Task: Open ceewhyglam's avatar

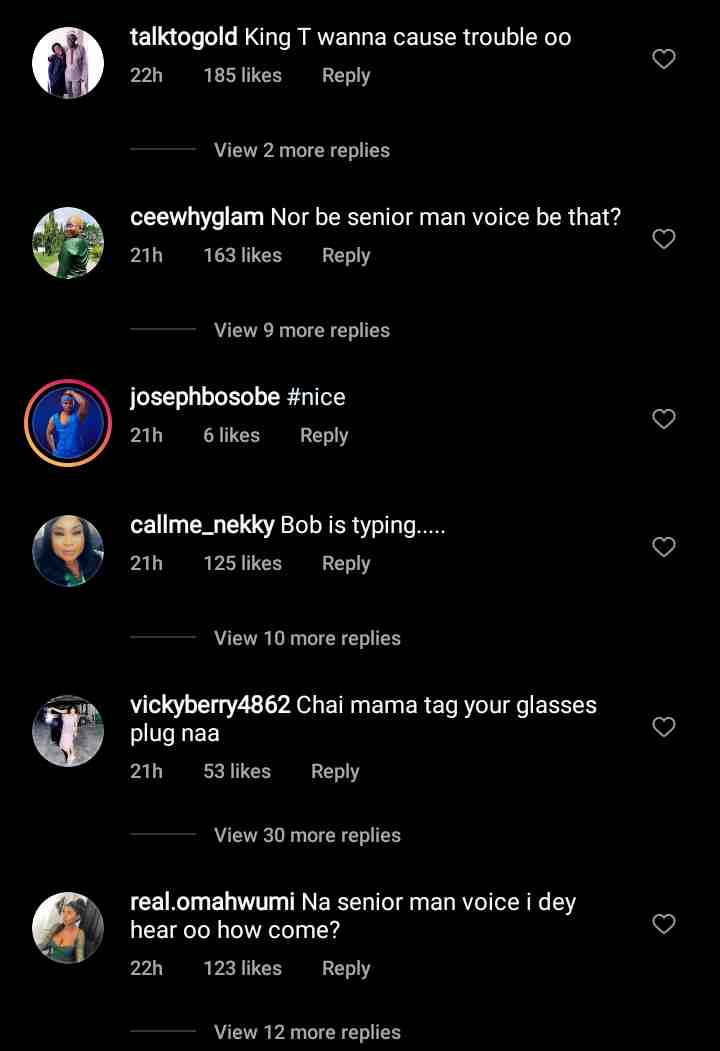Action: pyautogui.click(x=68, y=243)
